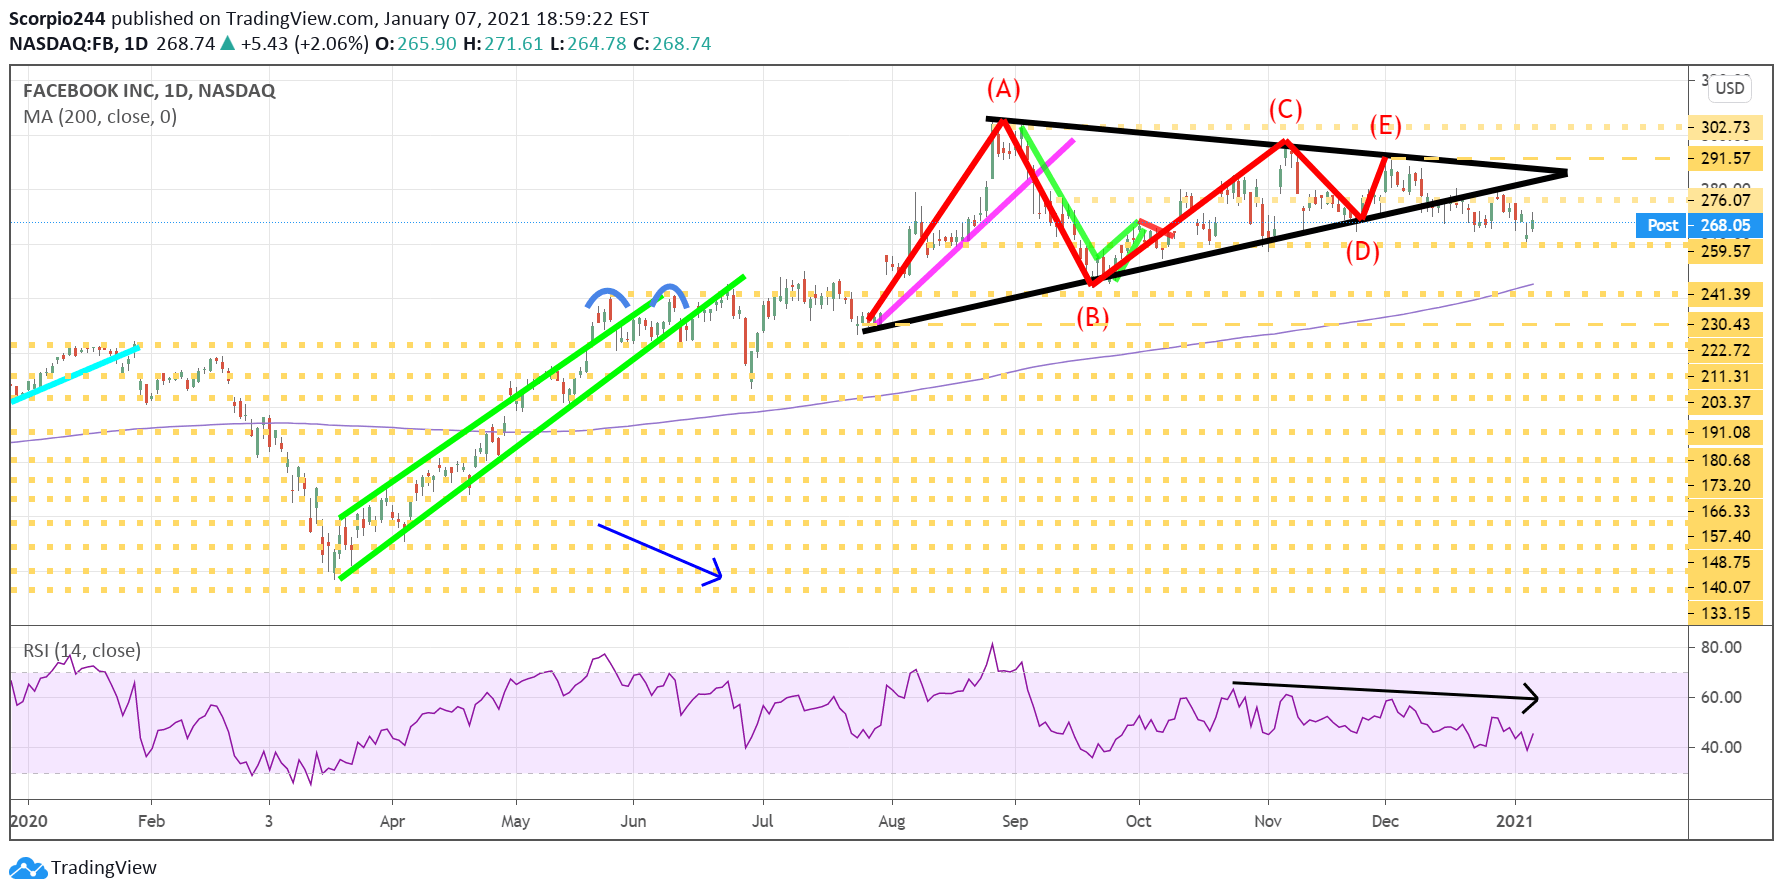Click the red (D) wave label
Viewport: 1783px width, 895px height.
[1362, 251]
